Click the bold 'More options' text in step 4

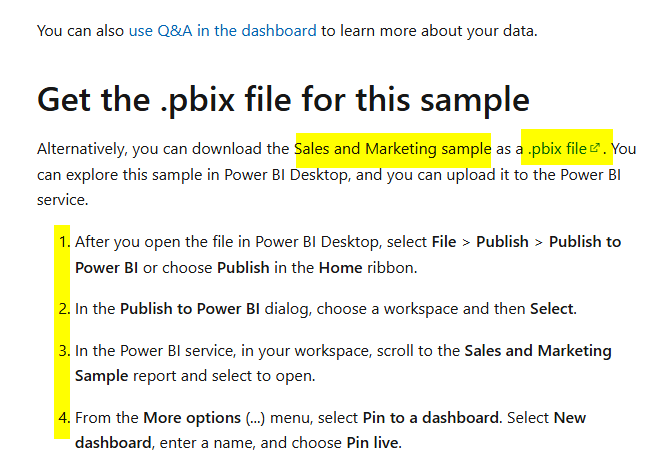[x=192, y=417]
